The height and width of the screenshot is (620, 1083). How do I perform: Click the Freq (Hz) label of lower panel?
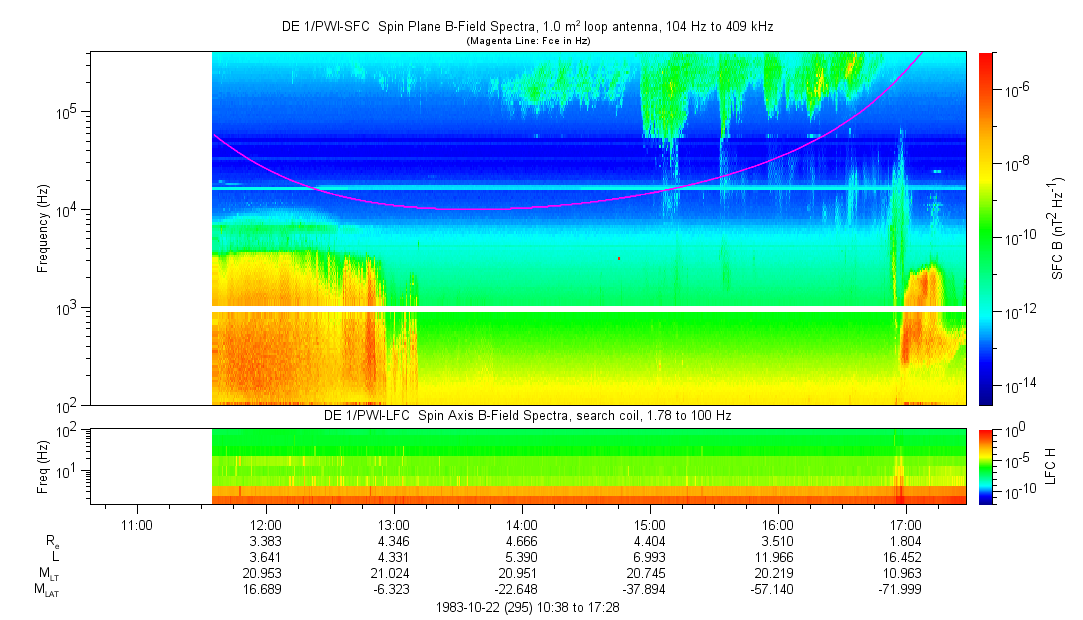coord(43,466)
